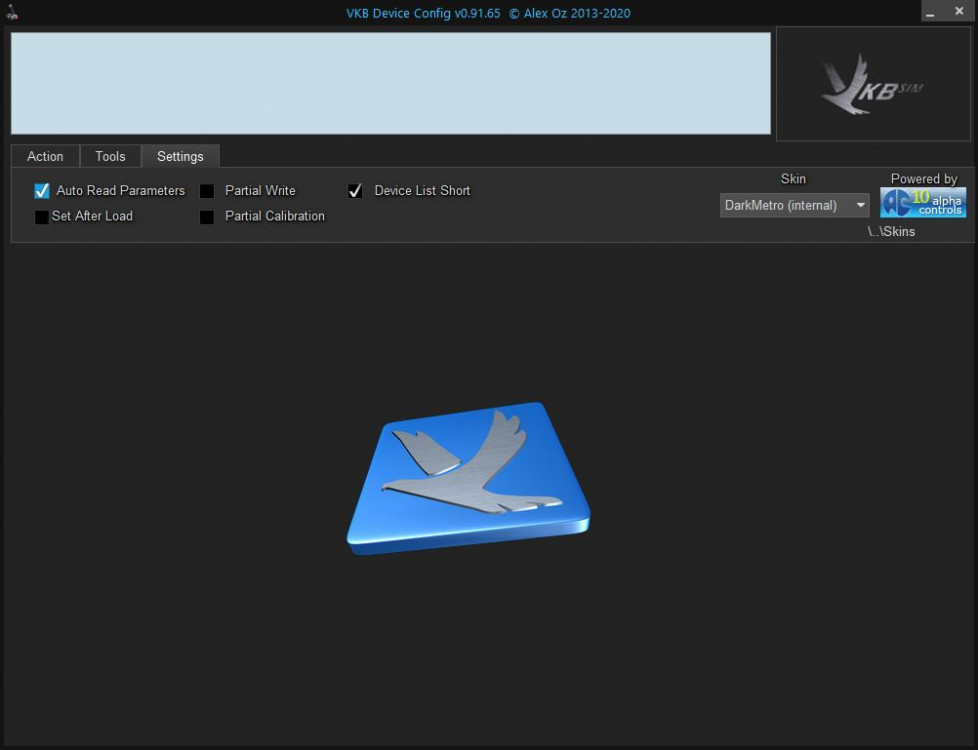The height and width of the screenshot is (750, 978).
Task: Click the light blue device list area
Action: pos(391,83)
